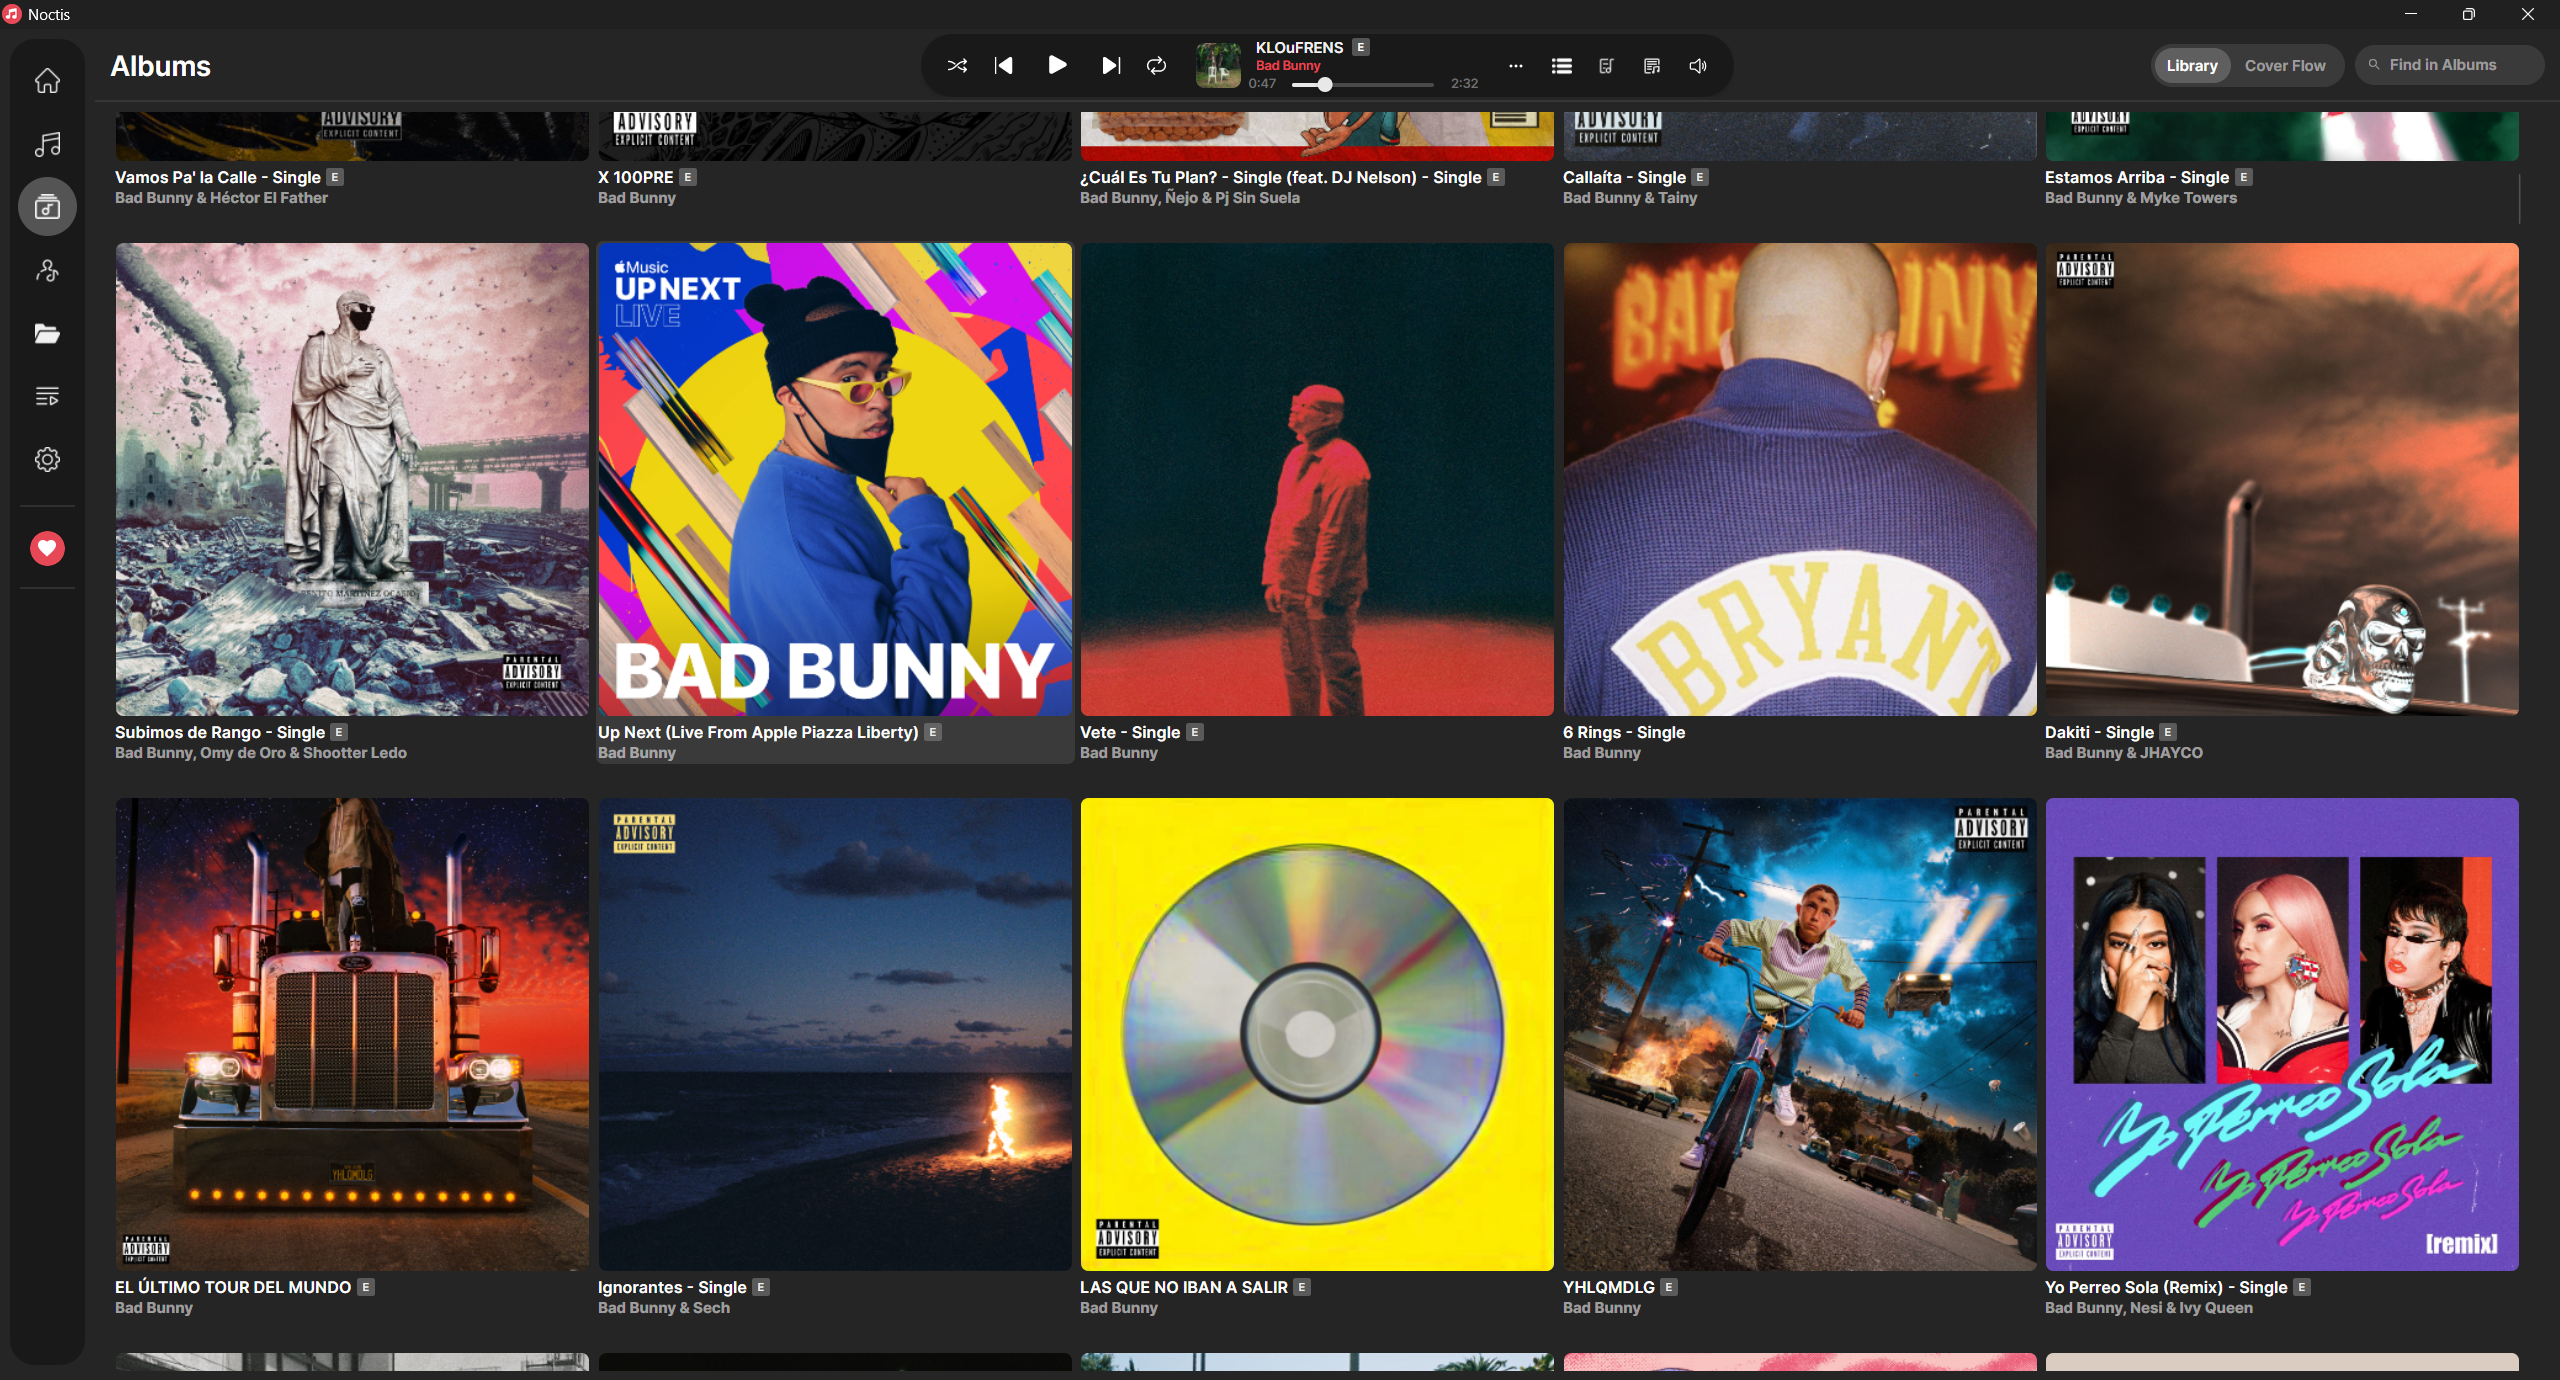Open the volume speaker control
The width and height of the screenshot is (2560, 1380).
[1698, 66]
